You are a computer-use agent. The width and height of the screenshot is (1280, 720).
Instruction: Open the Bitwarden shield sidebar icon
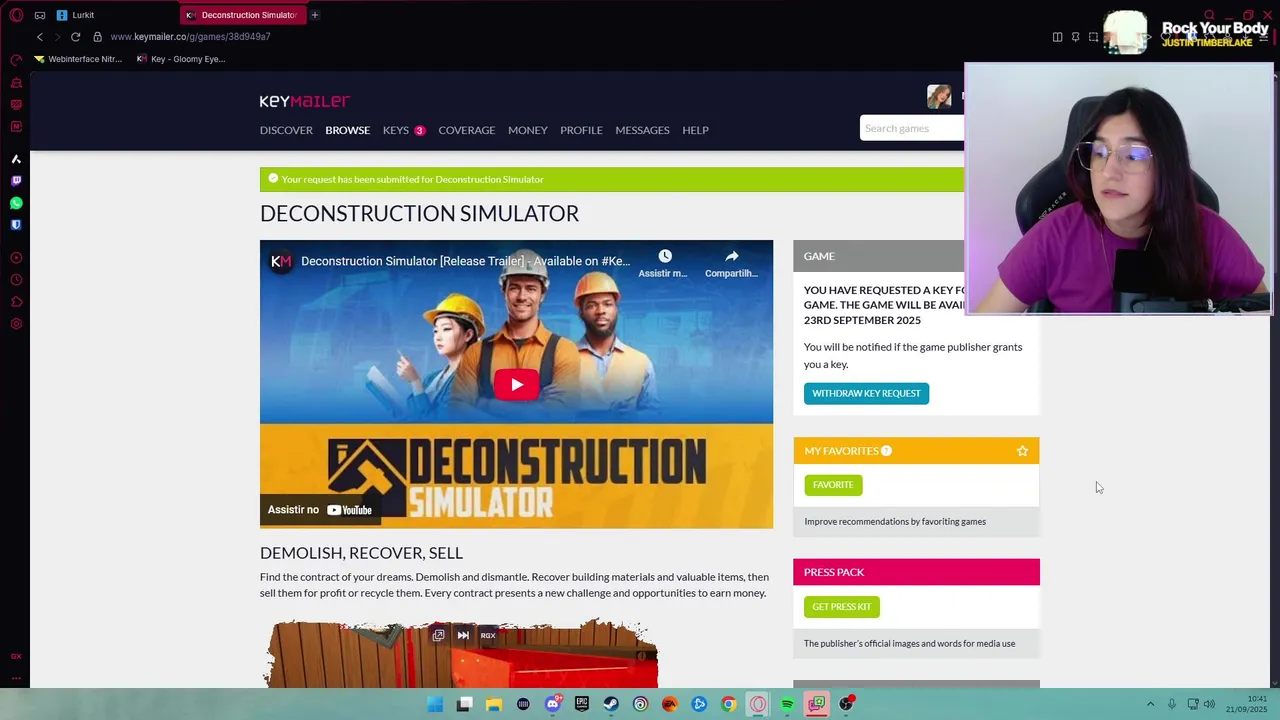(16, 225)
